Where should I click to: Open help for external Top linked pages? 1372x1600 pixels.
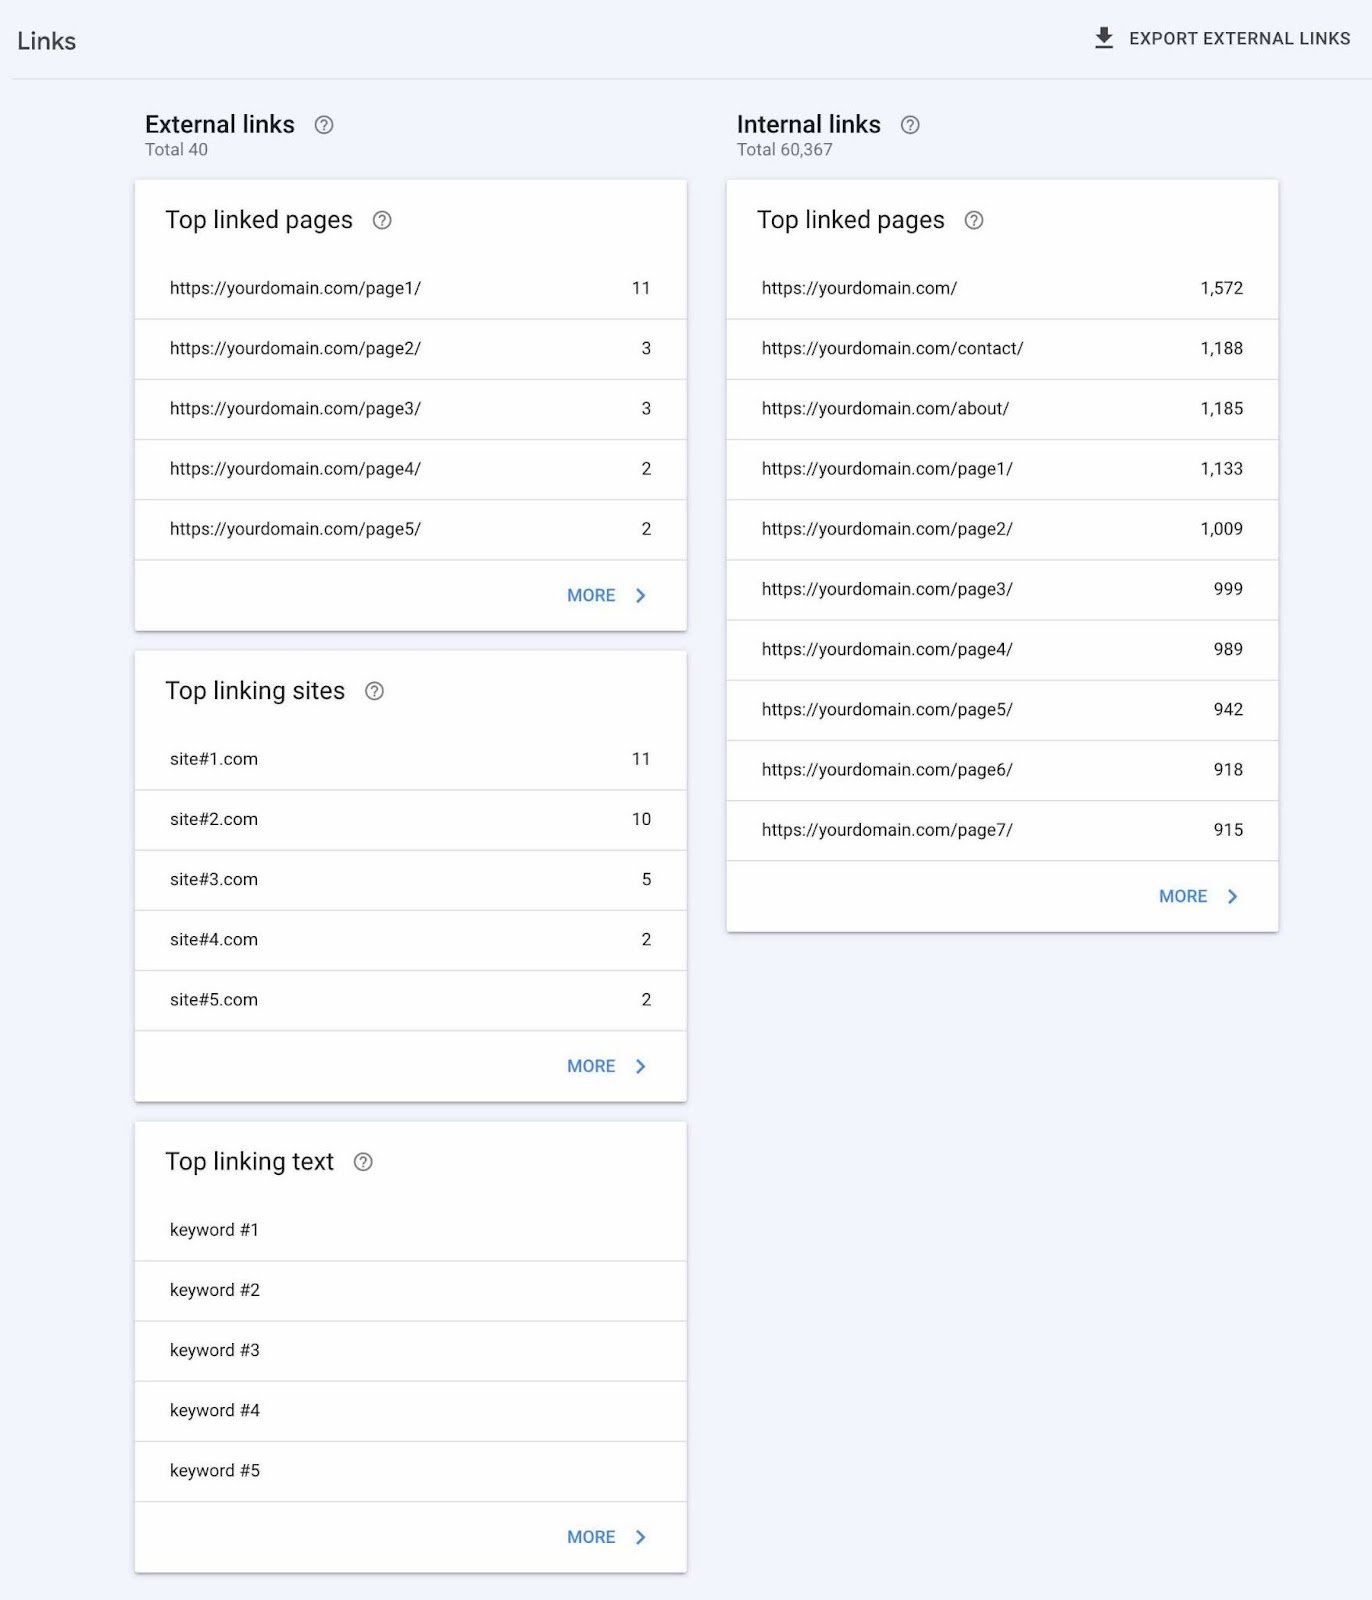tap(383, 221)
